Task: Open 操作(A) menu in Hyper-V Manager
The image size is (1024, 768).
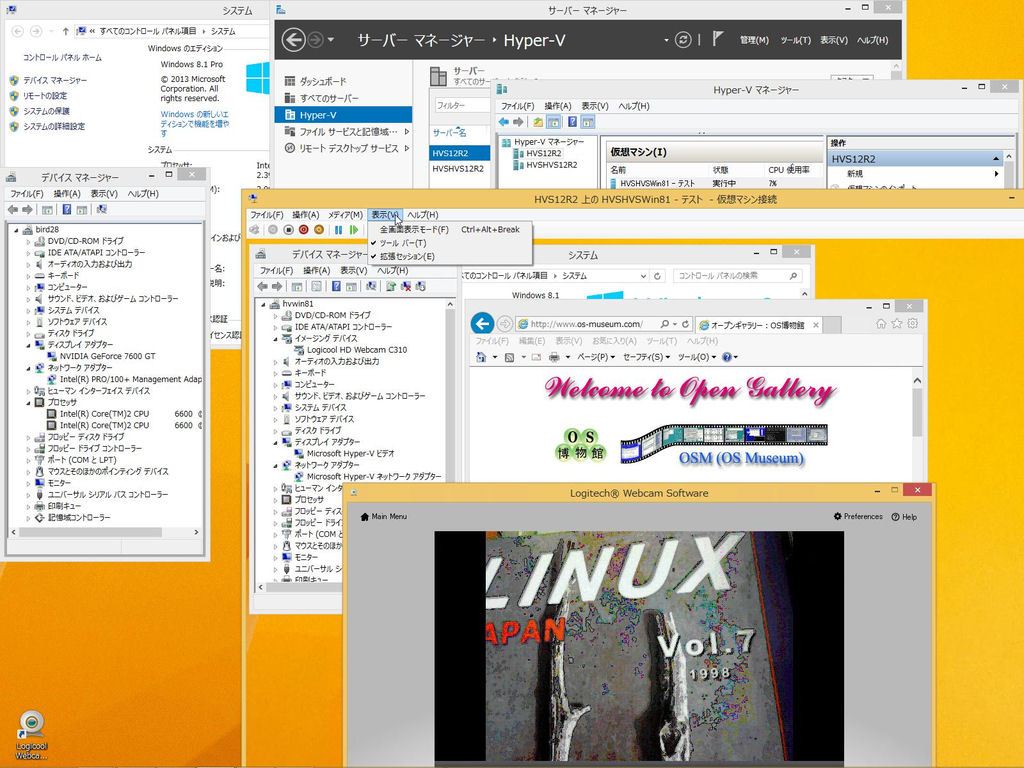Action: click(558, 106)
